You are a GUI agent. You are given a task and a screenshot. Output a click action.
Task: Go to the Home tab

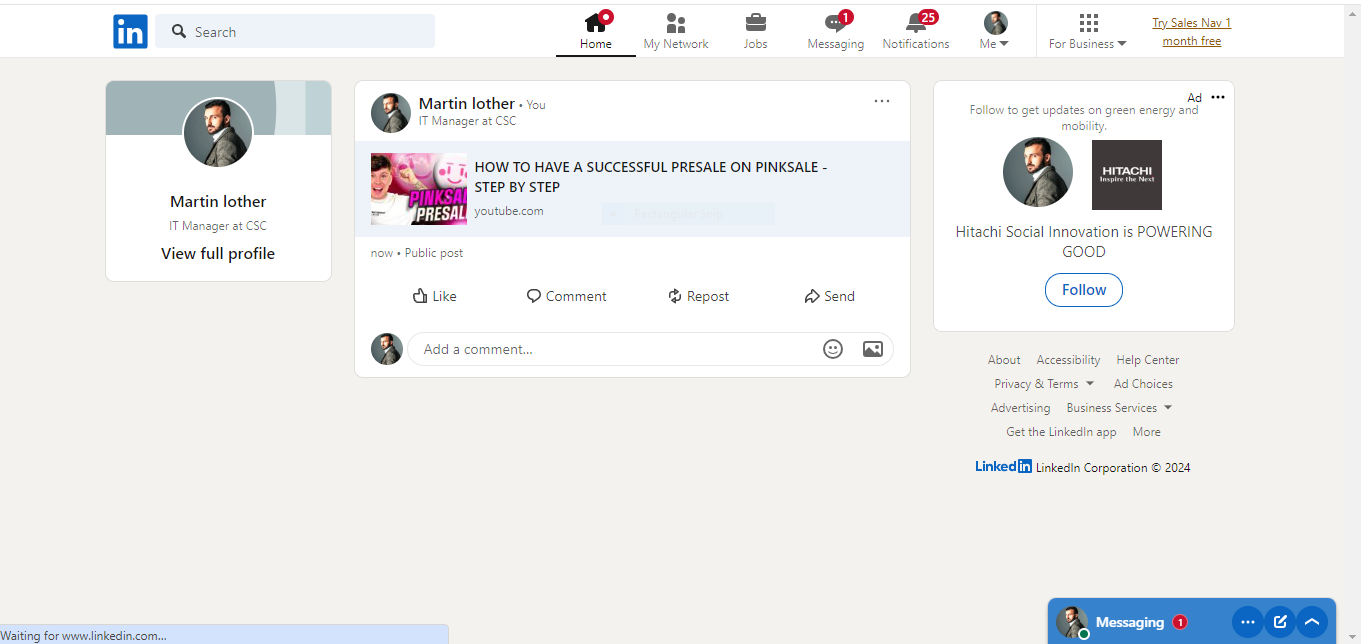596,32
